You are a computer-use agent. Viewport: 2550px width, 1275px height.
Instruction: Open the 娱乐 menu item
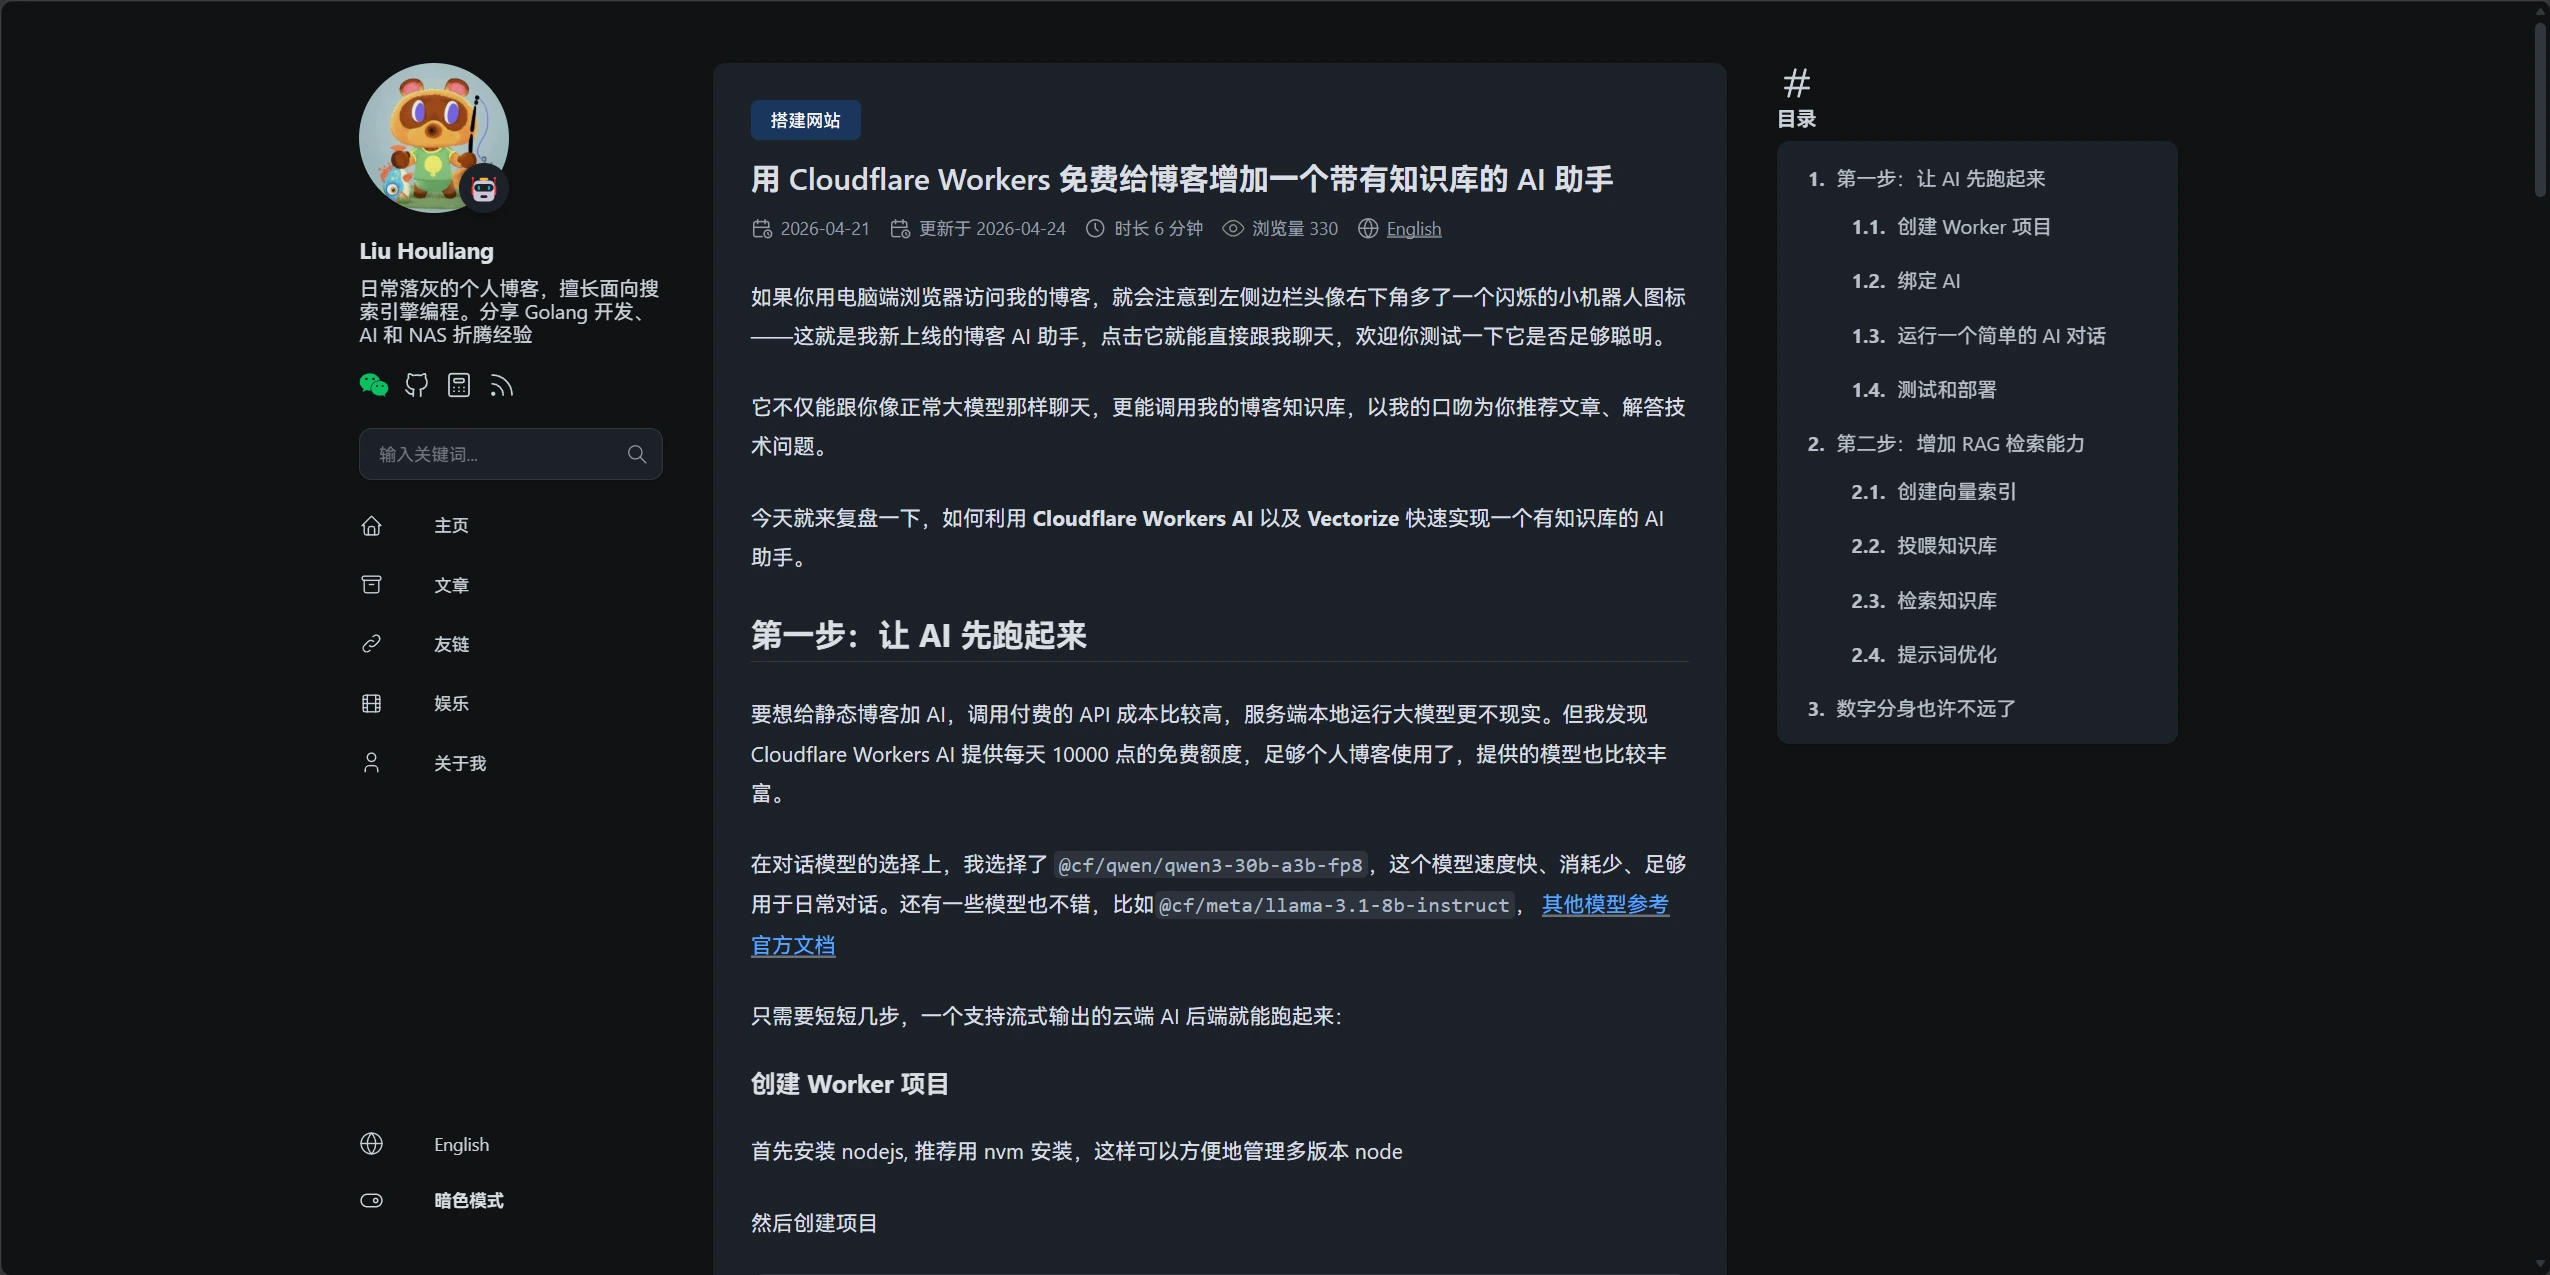click(x=451, y=703)
